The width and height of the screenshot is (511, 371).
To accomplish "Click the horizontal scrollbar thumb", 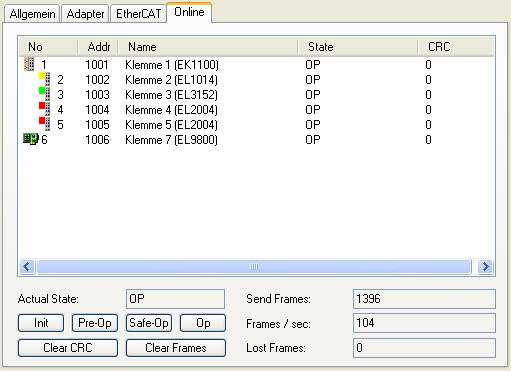I will coord(254,267).
